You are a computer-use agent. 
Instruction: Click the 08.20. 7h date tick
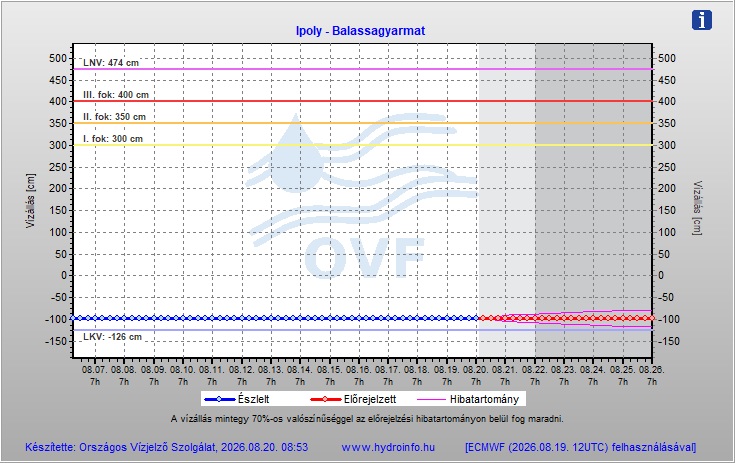tap(476, 375)
